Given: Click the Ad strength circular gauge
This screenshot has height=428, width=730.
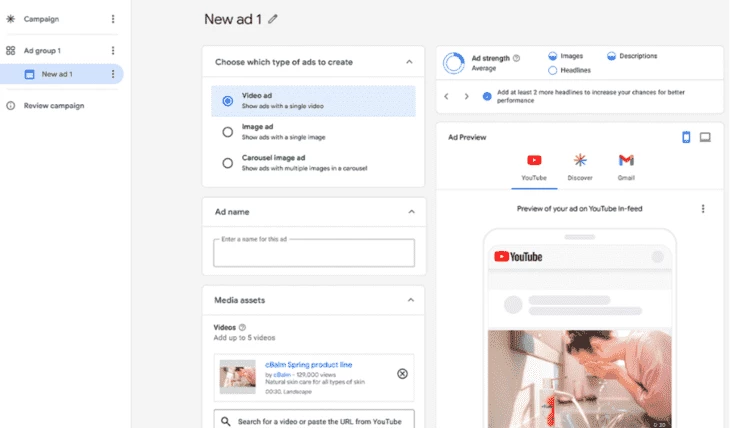Looking at the screenshot, I should (x=453, y=63).
